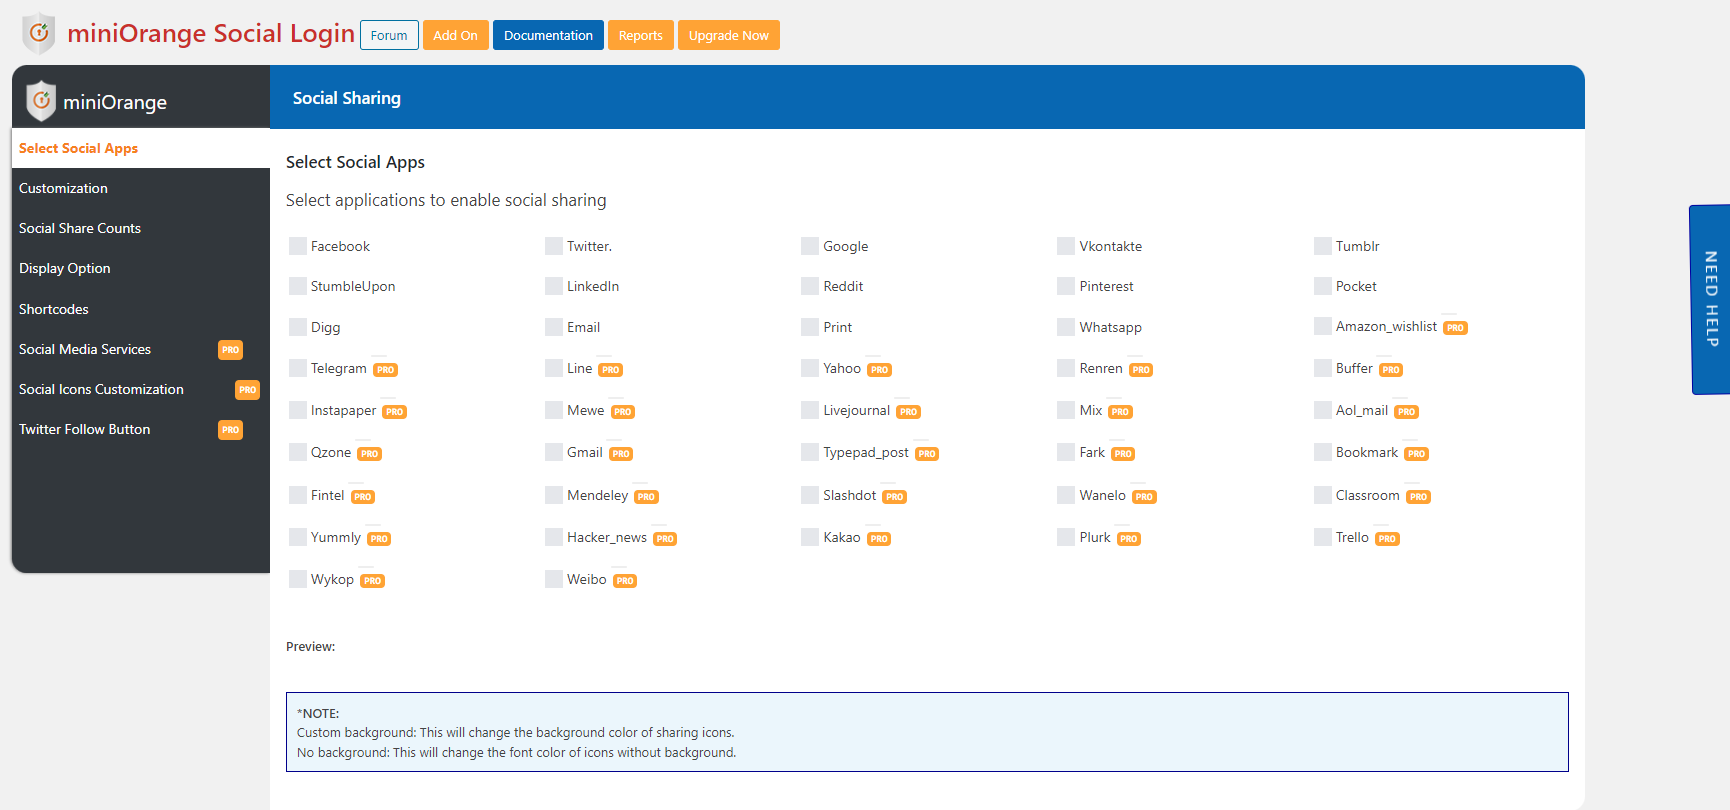Viewport: 1730px width, 810px height.
Task: Open Twitter Follow Button settings
Action: (x=141, y=429)
